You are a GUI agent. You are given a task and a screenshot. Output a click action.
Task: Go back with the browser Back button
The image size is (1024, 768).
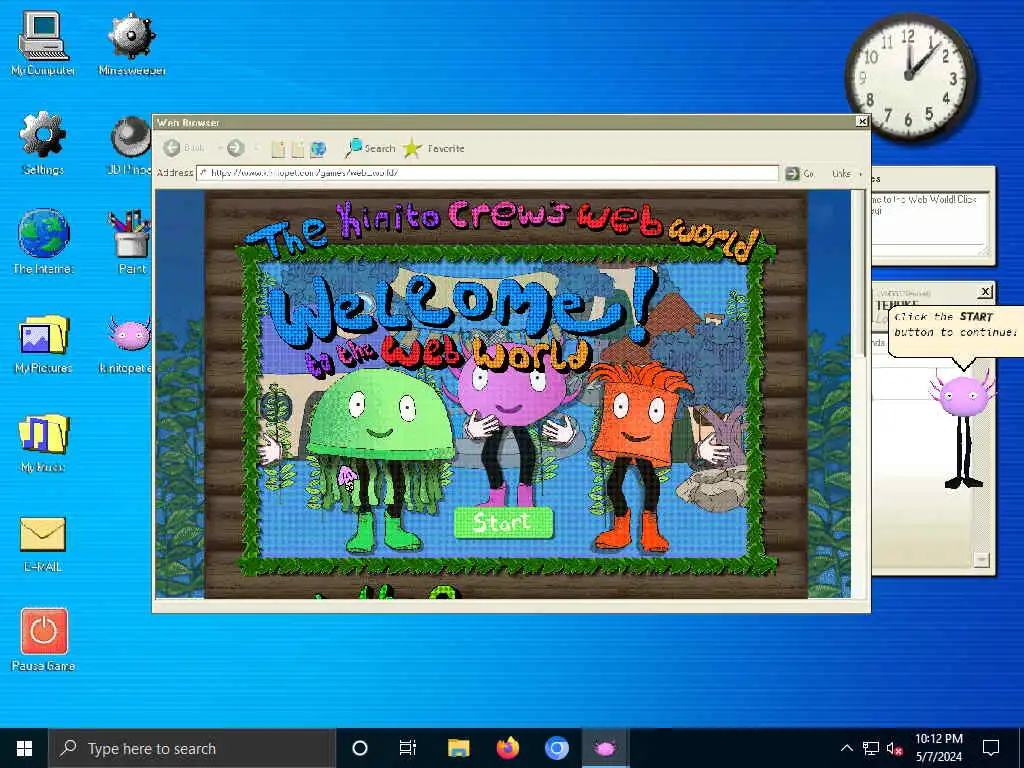[x=184, y=148]
